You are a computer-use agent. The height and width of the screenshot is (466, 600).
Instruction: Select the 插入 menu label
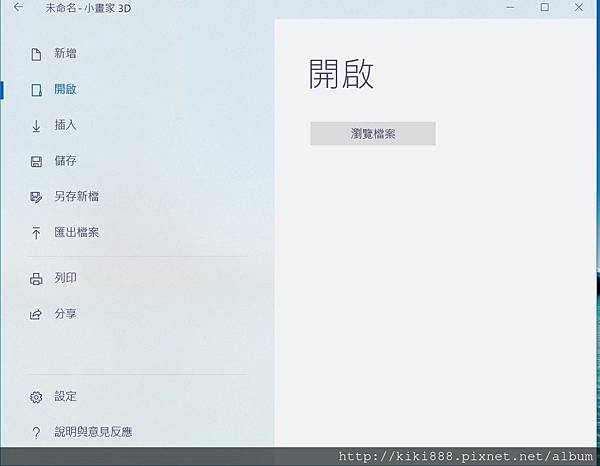point(65,125)
